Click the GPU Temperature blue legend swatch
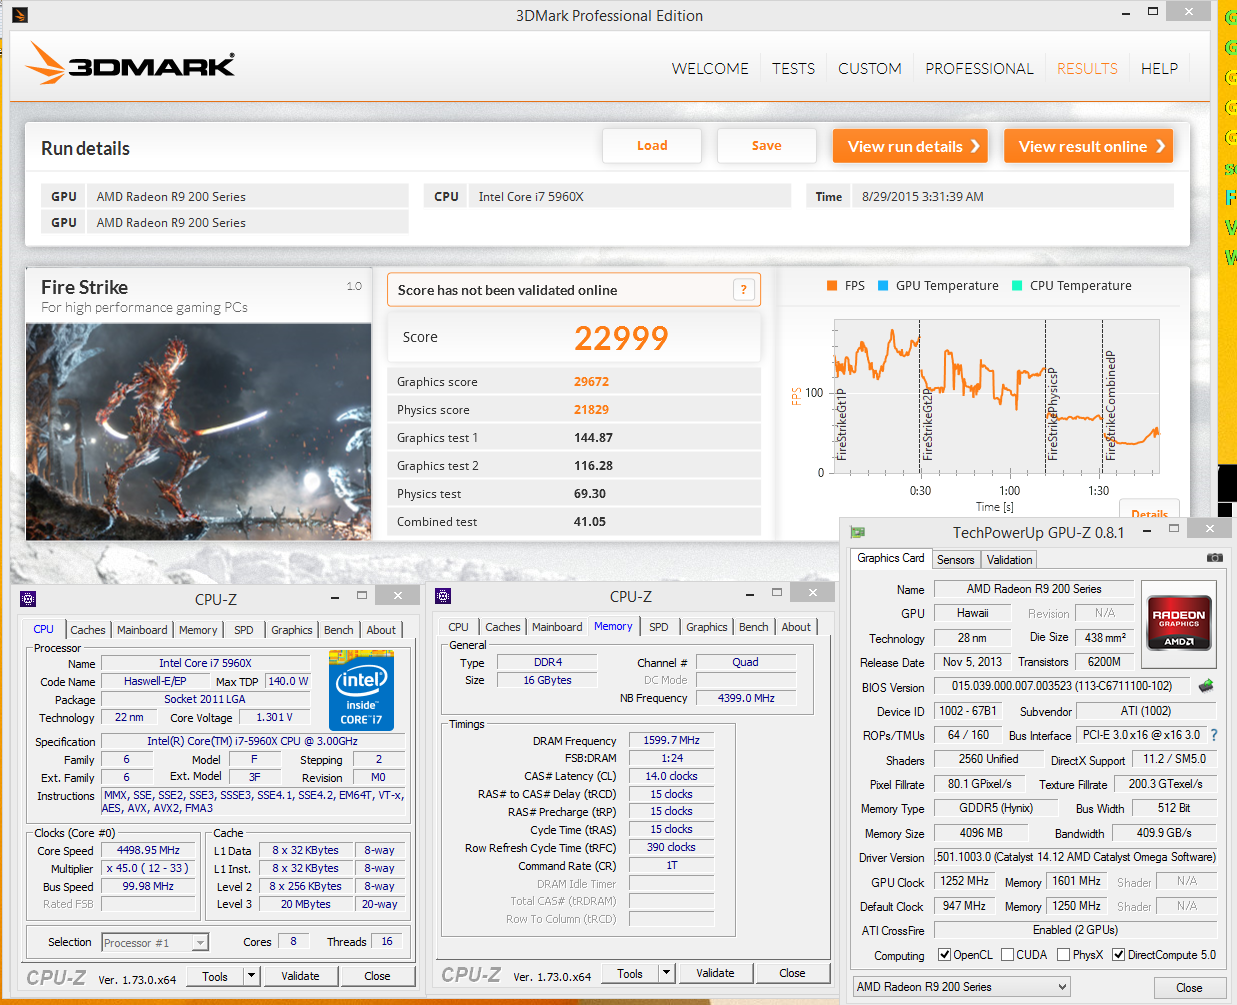Image resolution: width=1237 pixels, height=1005 pixels. pos(883,286)
